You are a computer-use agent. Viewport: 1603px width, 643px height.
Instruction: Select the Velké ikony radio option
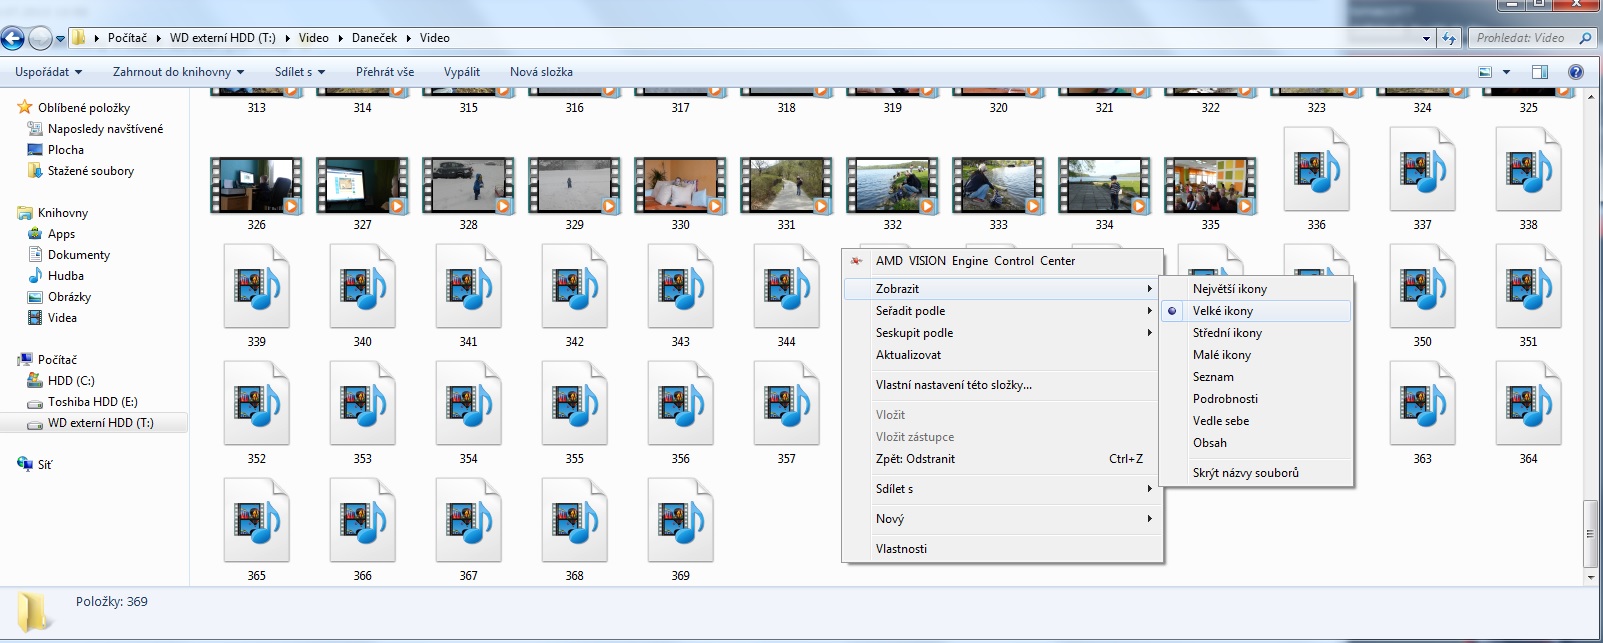[x=1222, y=311]
